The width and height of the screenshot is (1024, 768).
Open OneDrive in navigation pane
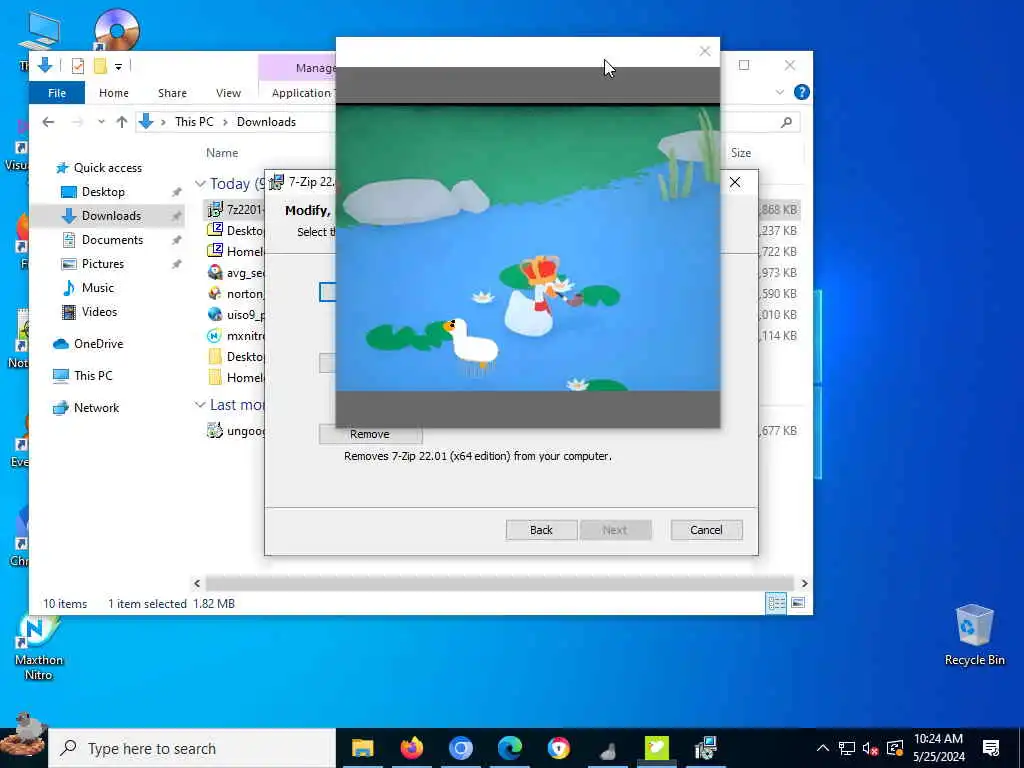[98, 344]
